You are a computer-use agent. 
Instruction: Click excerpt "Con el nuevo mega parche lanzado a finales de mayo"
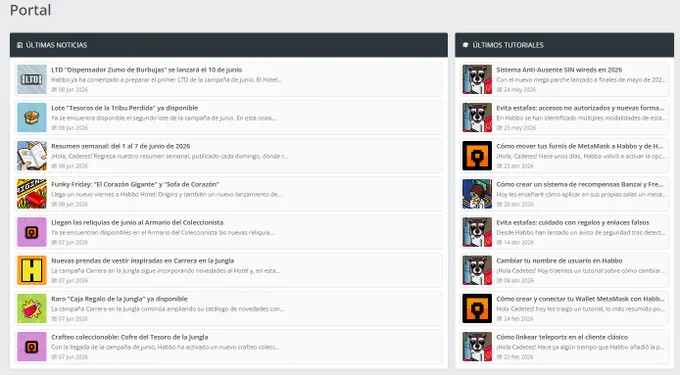pyautogui.click(x=581, y=80)
